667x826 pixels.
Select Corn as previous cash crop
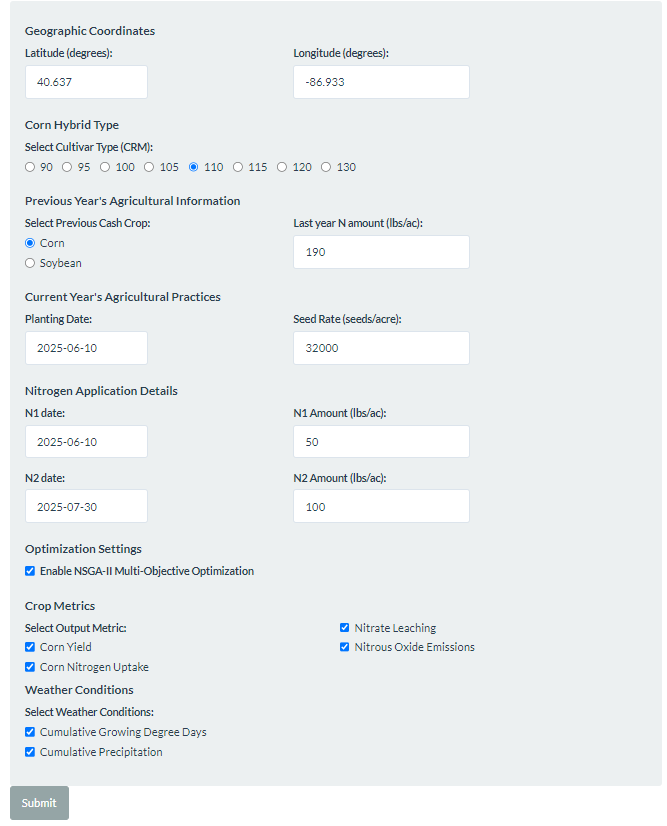click(x=30, y=243)
